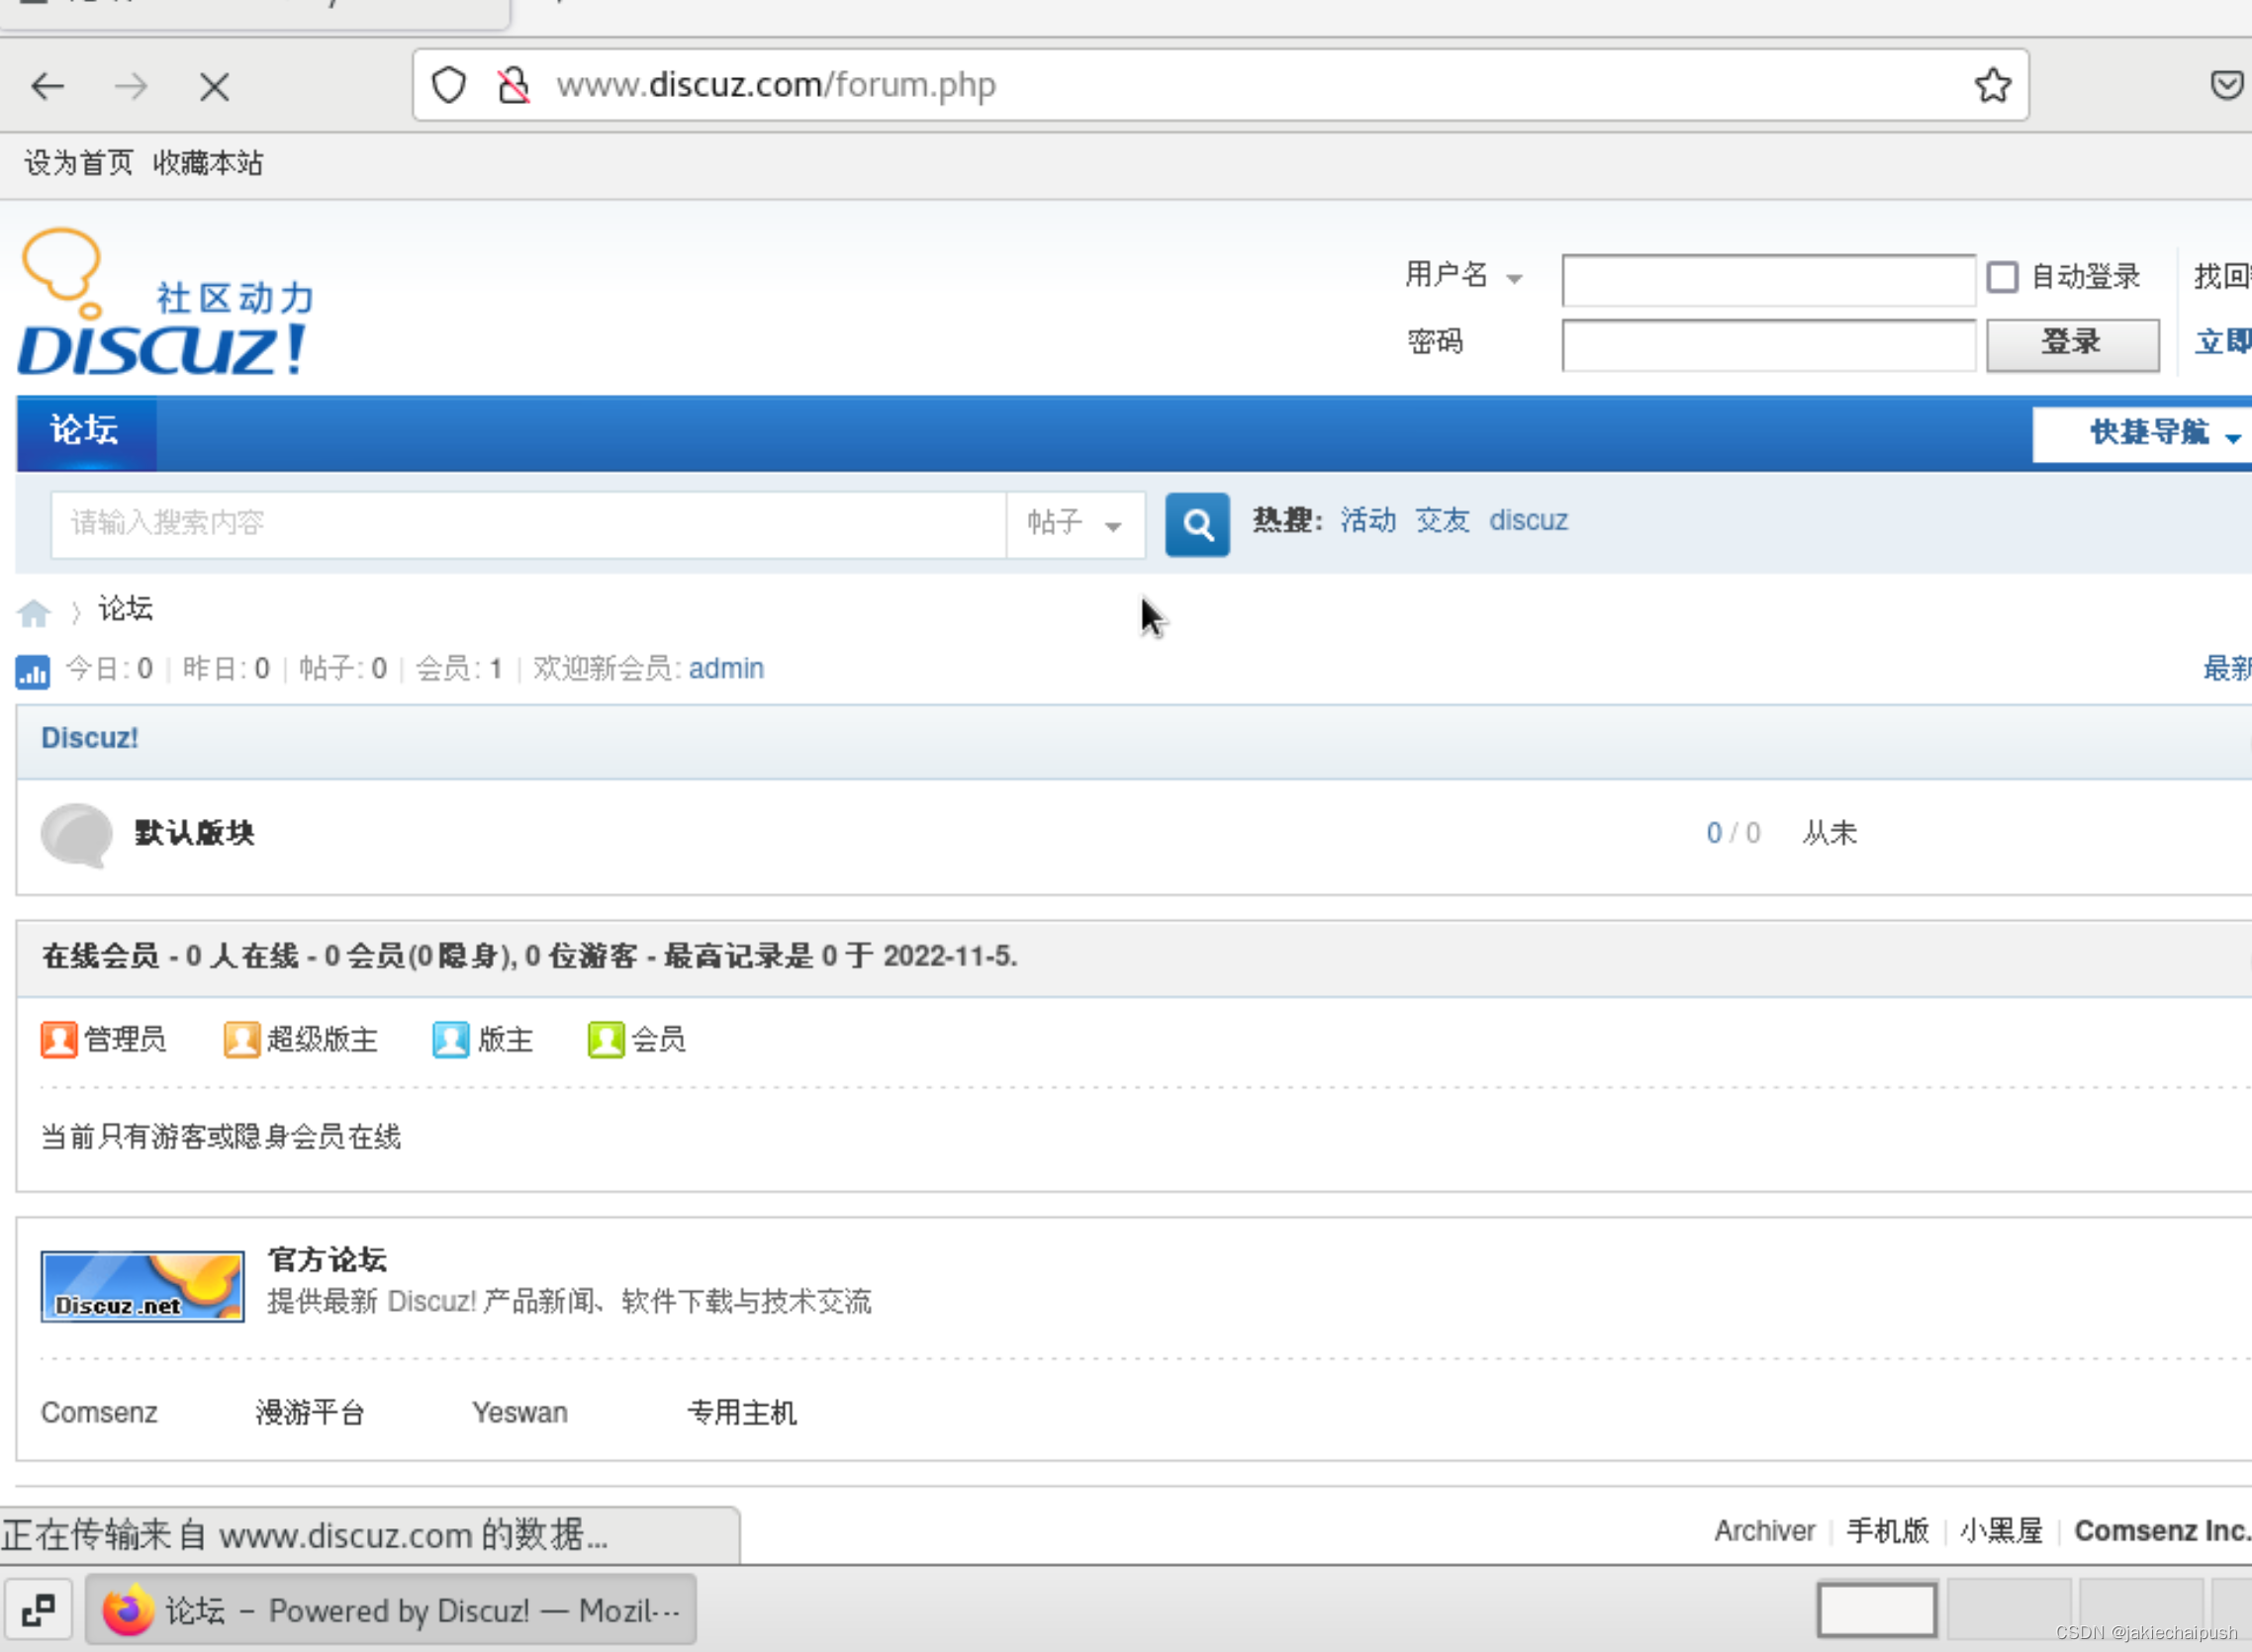Click the 官方论坛 link title

click(x=327, y=1259)
